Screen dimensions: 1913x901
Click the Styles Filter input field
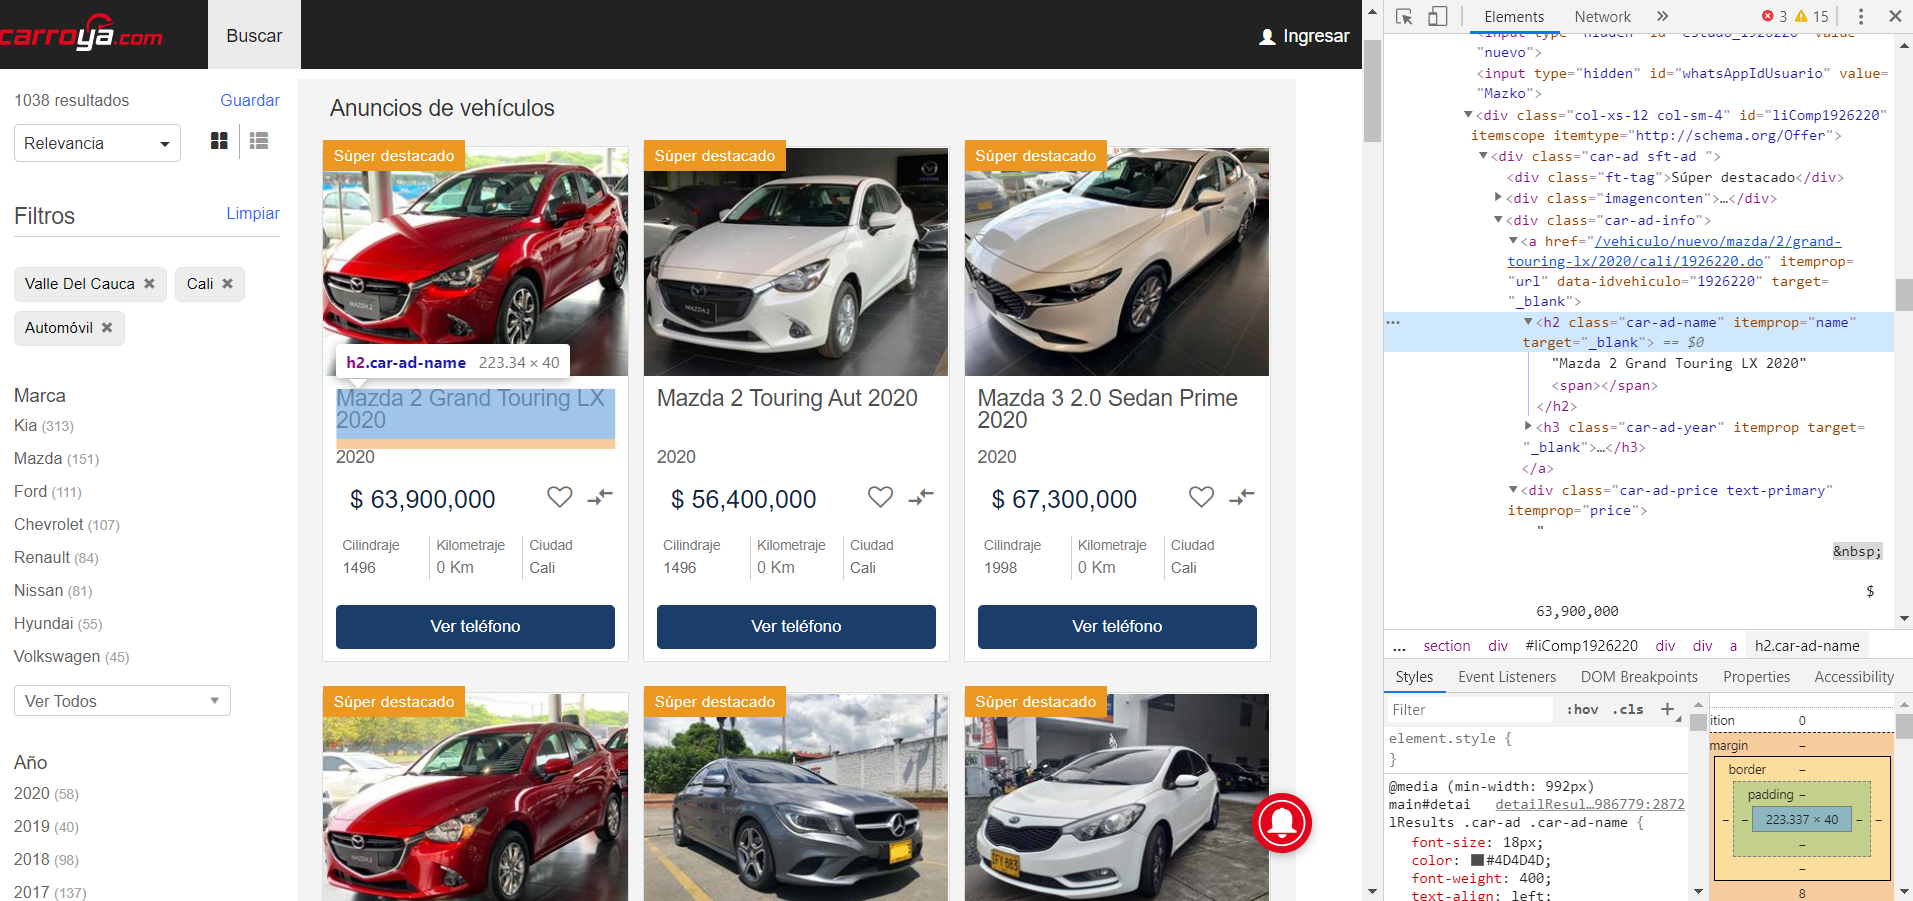click(1472, 709)
